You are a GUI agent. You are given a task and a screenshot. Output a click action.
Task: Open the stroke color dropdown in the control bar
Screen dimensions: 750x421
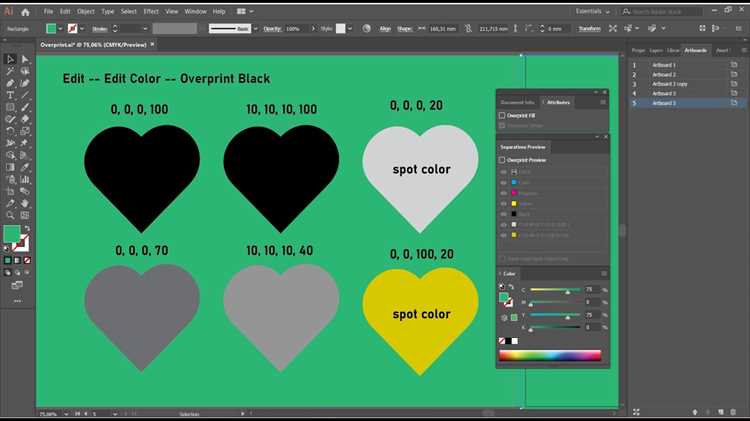click(x=82, y=29)
